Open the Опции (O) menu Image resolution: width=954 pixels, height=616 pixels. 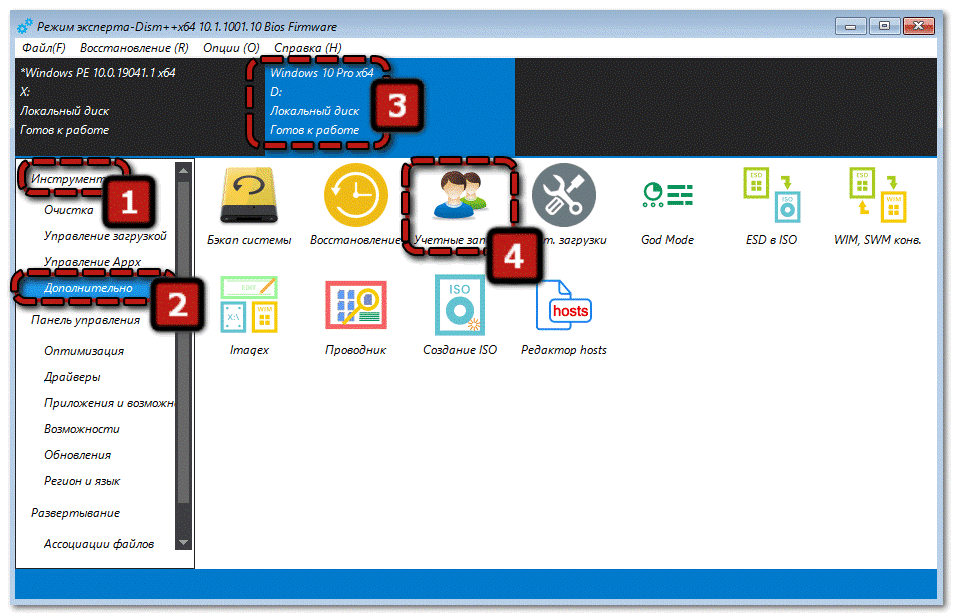[x=231, y=47]
